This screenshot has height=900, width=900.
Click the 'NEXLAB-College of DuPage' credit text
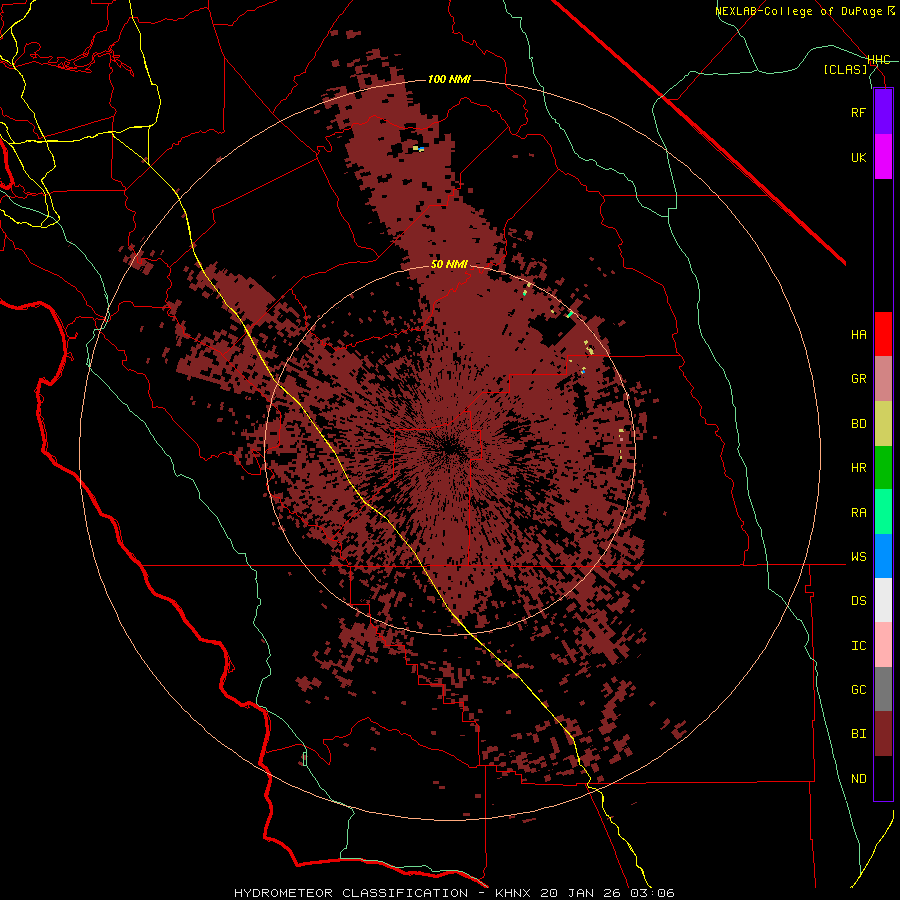click(799, 11)
